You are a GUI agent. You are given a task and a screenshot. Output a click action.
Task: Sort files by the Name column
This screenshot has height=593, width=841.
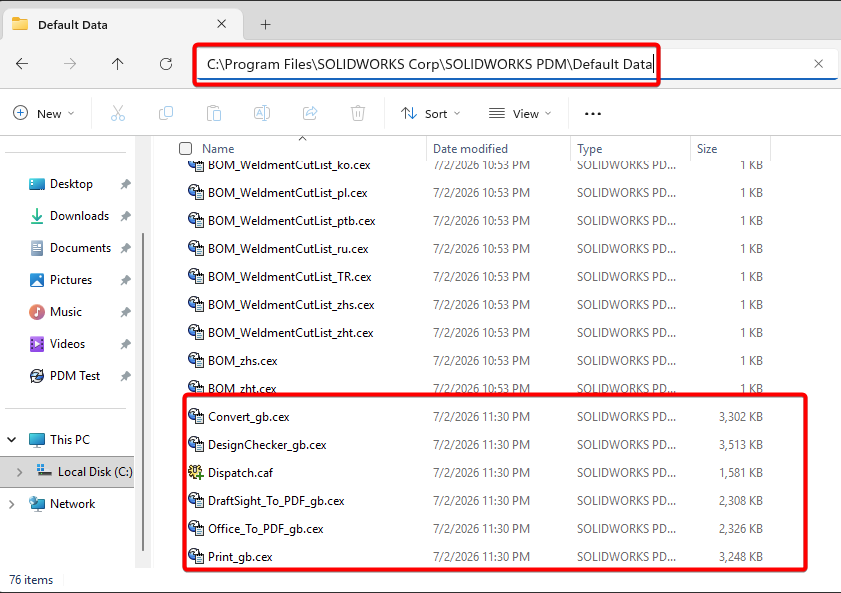[x=218, y=149]
